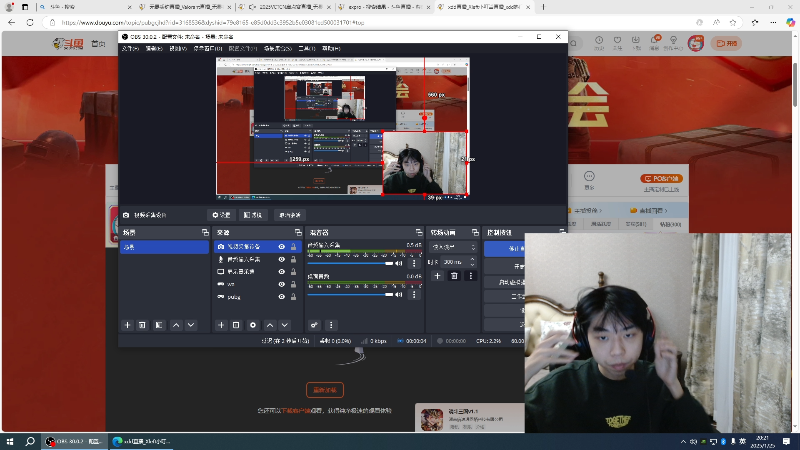Set the desktop audio volume slider
Viewport: 800px width, 450px height.
click(351, 294)
